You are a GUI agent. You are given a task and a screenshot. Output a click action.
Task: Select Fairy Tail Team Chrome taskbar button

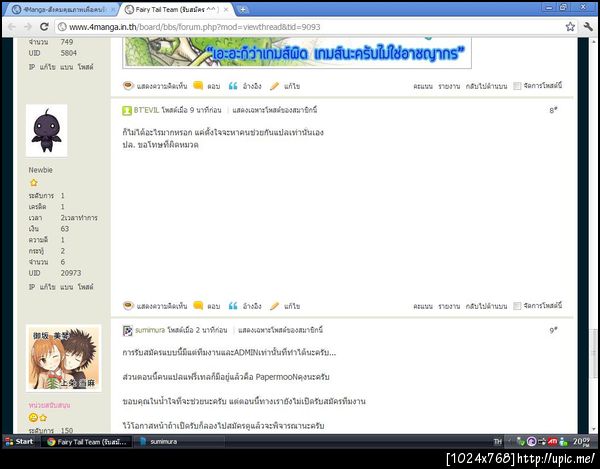point(86,442)
